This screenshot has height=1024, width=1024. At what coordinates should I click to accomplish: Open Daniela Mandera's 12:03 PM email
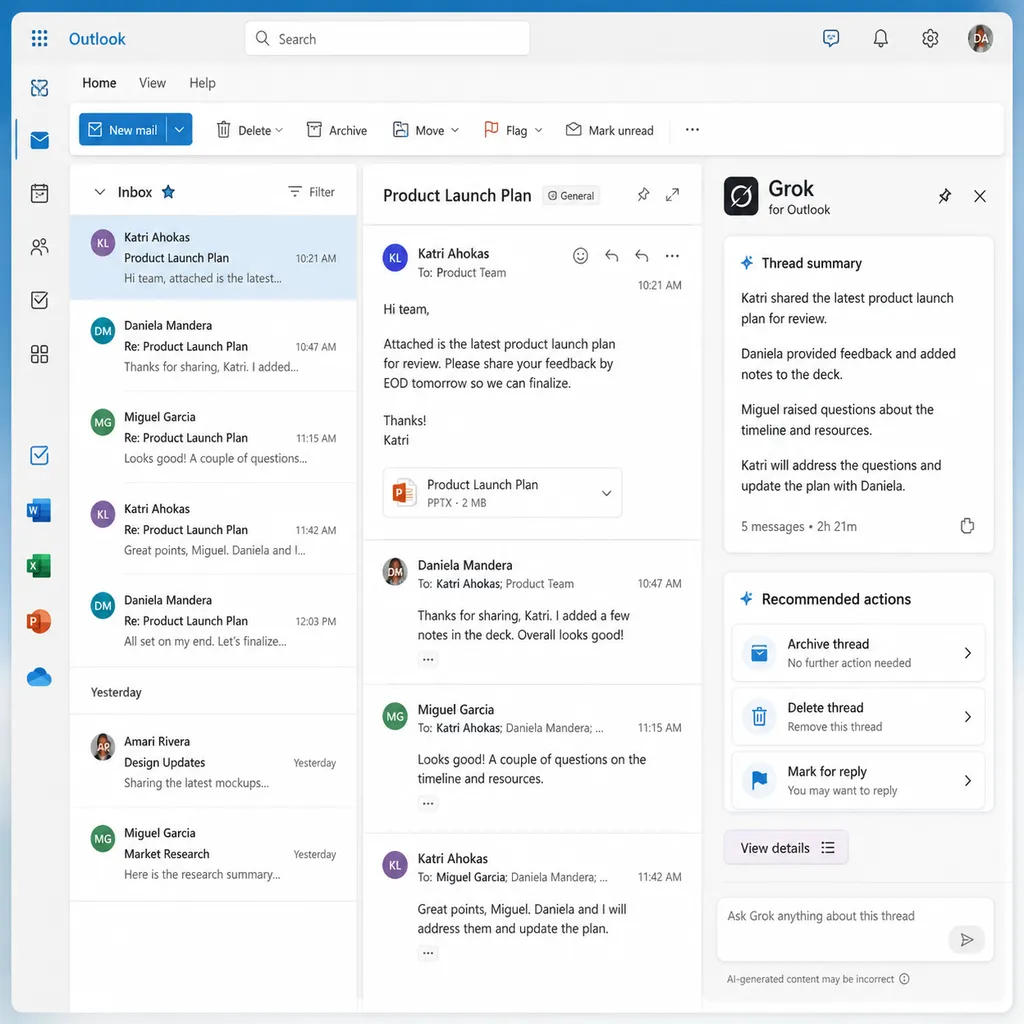tap(213, 620)
